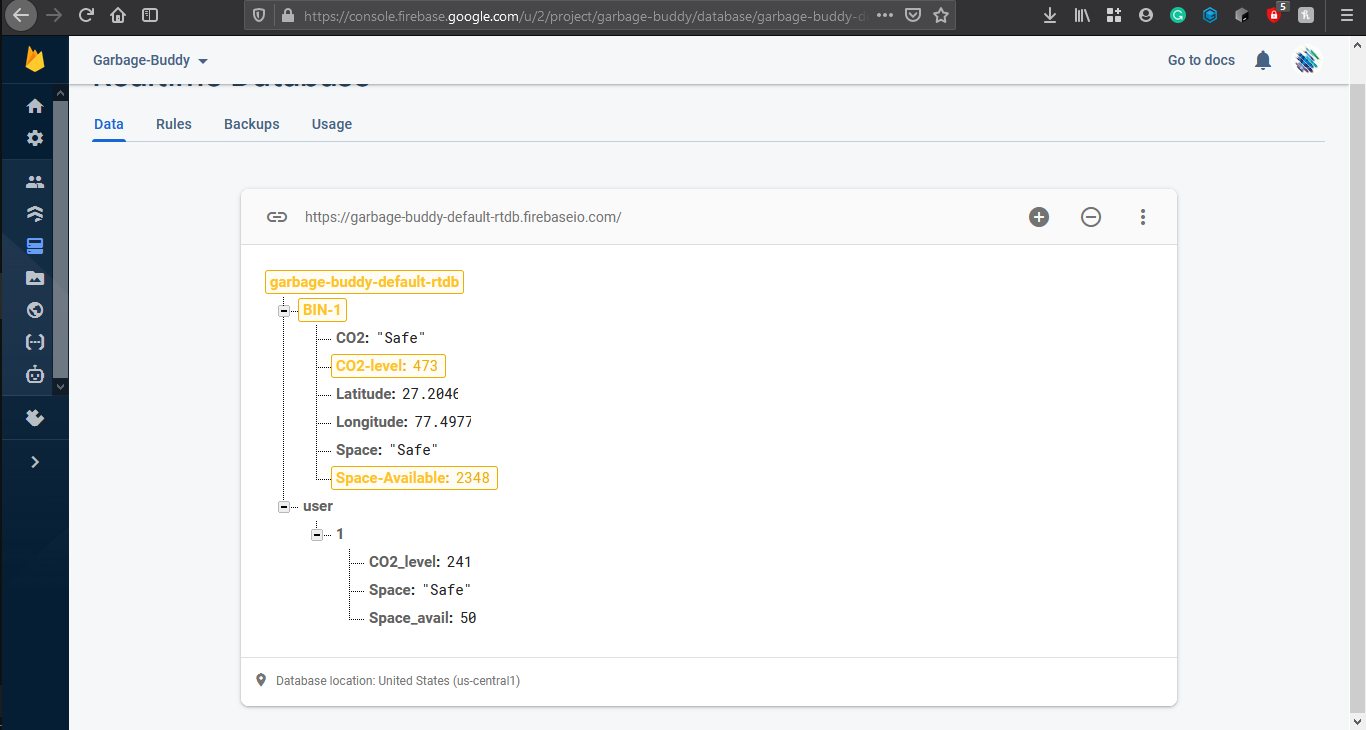
Task: Click the collapse-all minus circle icon
Action: pos(1091,217)
